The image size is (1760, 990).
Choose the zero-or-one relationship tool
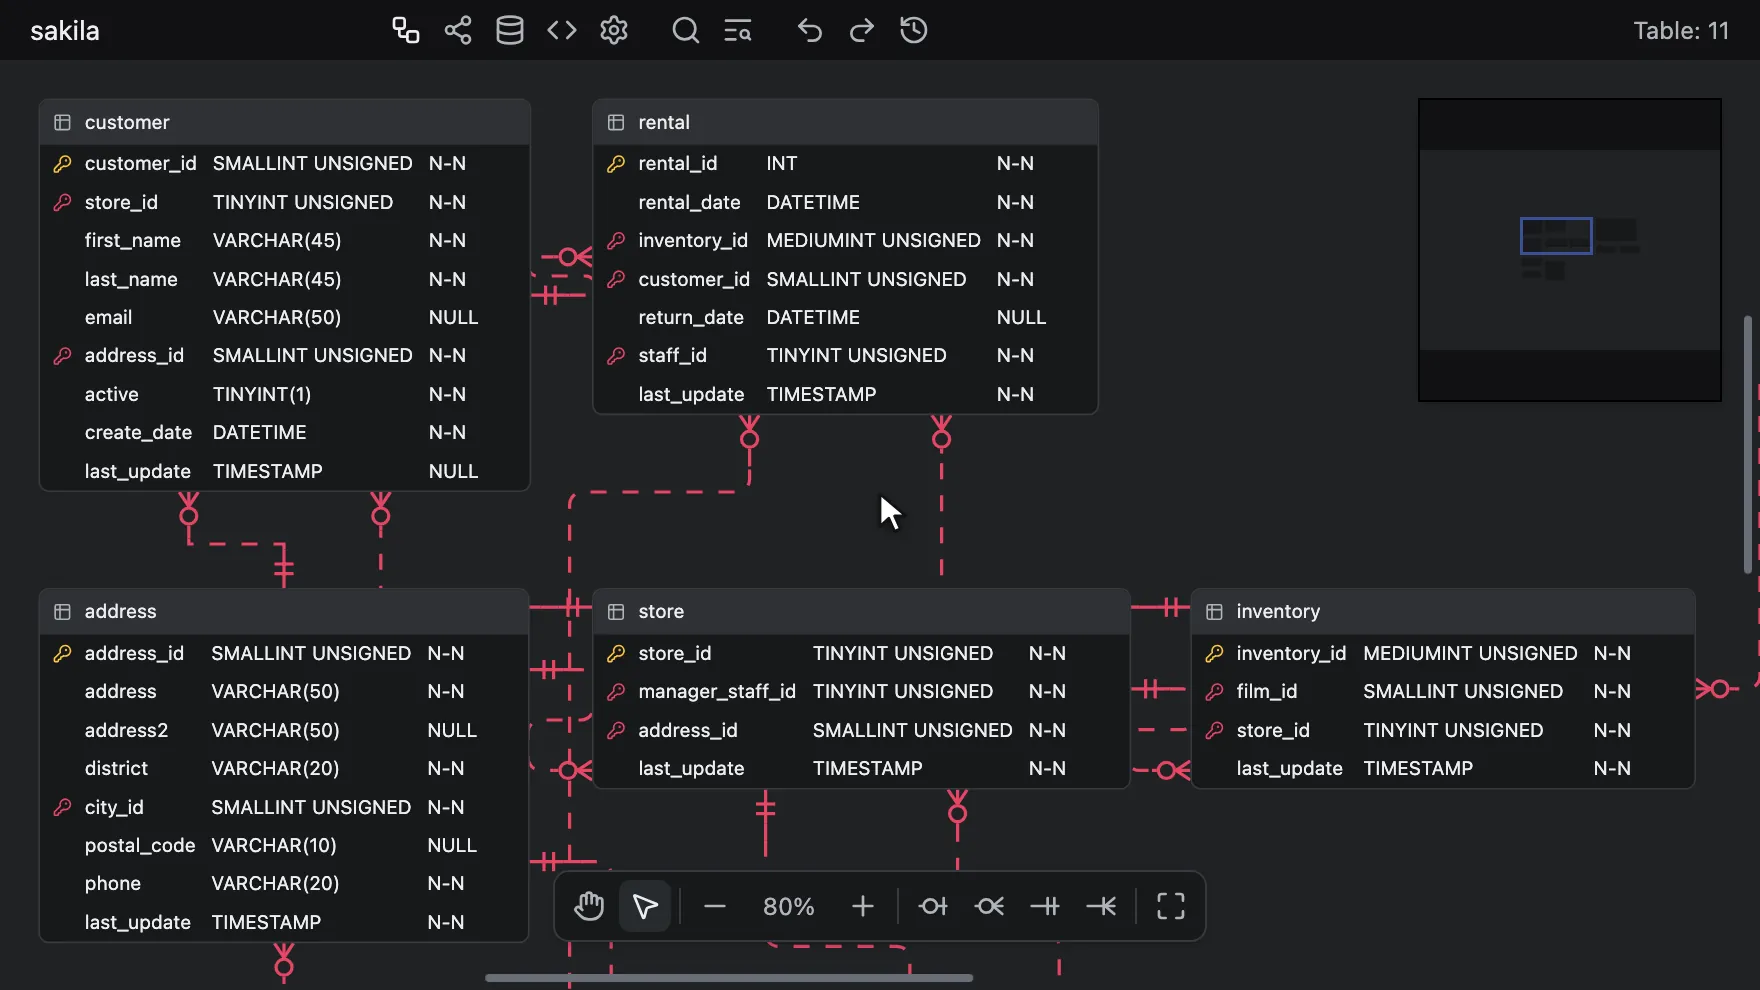tap(933, 907)
